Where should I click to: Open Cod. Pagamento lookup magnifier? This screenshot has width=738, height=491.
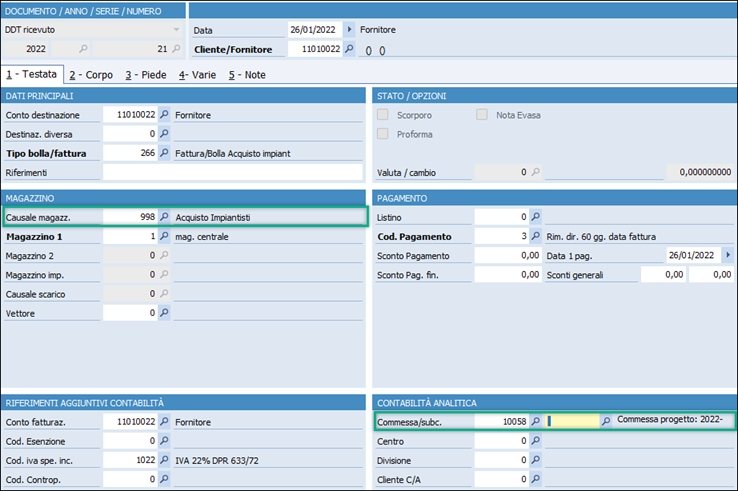pyautogui.click(x=535, y=237)
